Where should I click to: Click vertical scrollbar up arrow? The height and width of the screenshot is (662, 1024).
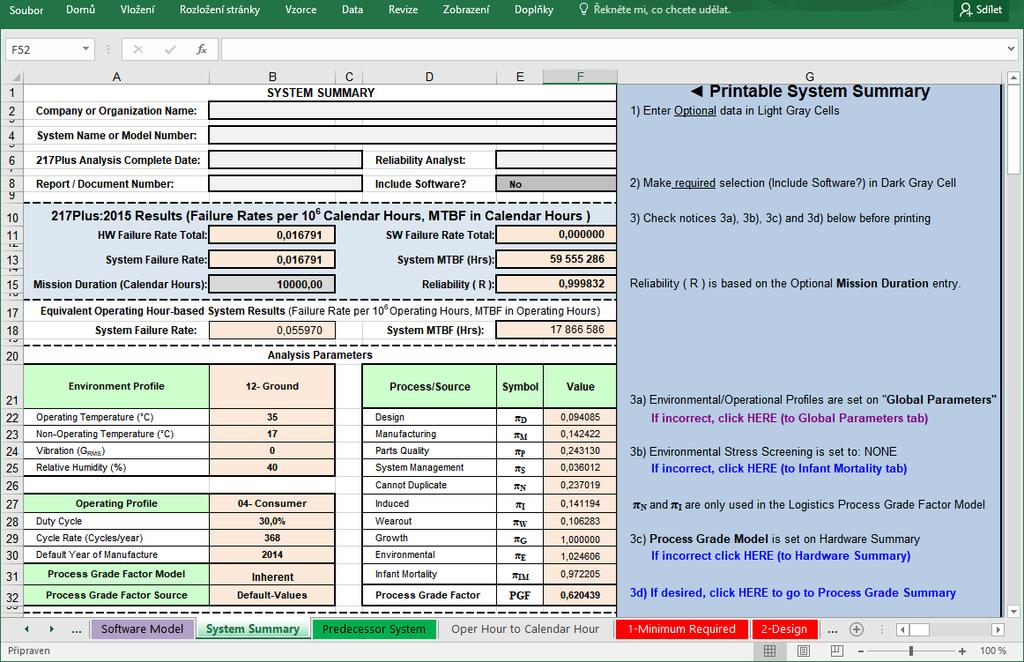point(1013,78)
